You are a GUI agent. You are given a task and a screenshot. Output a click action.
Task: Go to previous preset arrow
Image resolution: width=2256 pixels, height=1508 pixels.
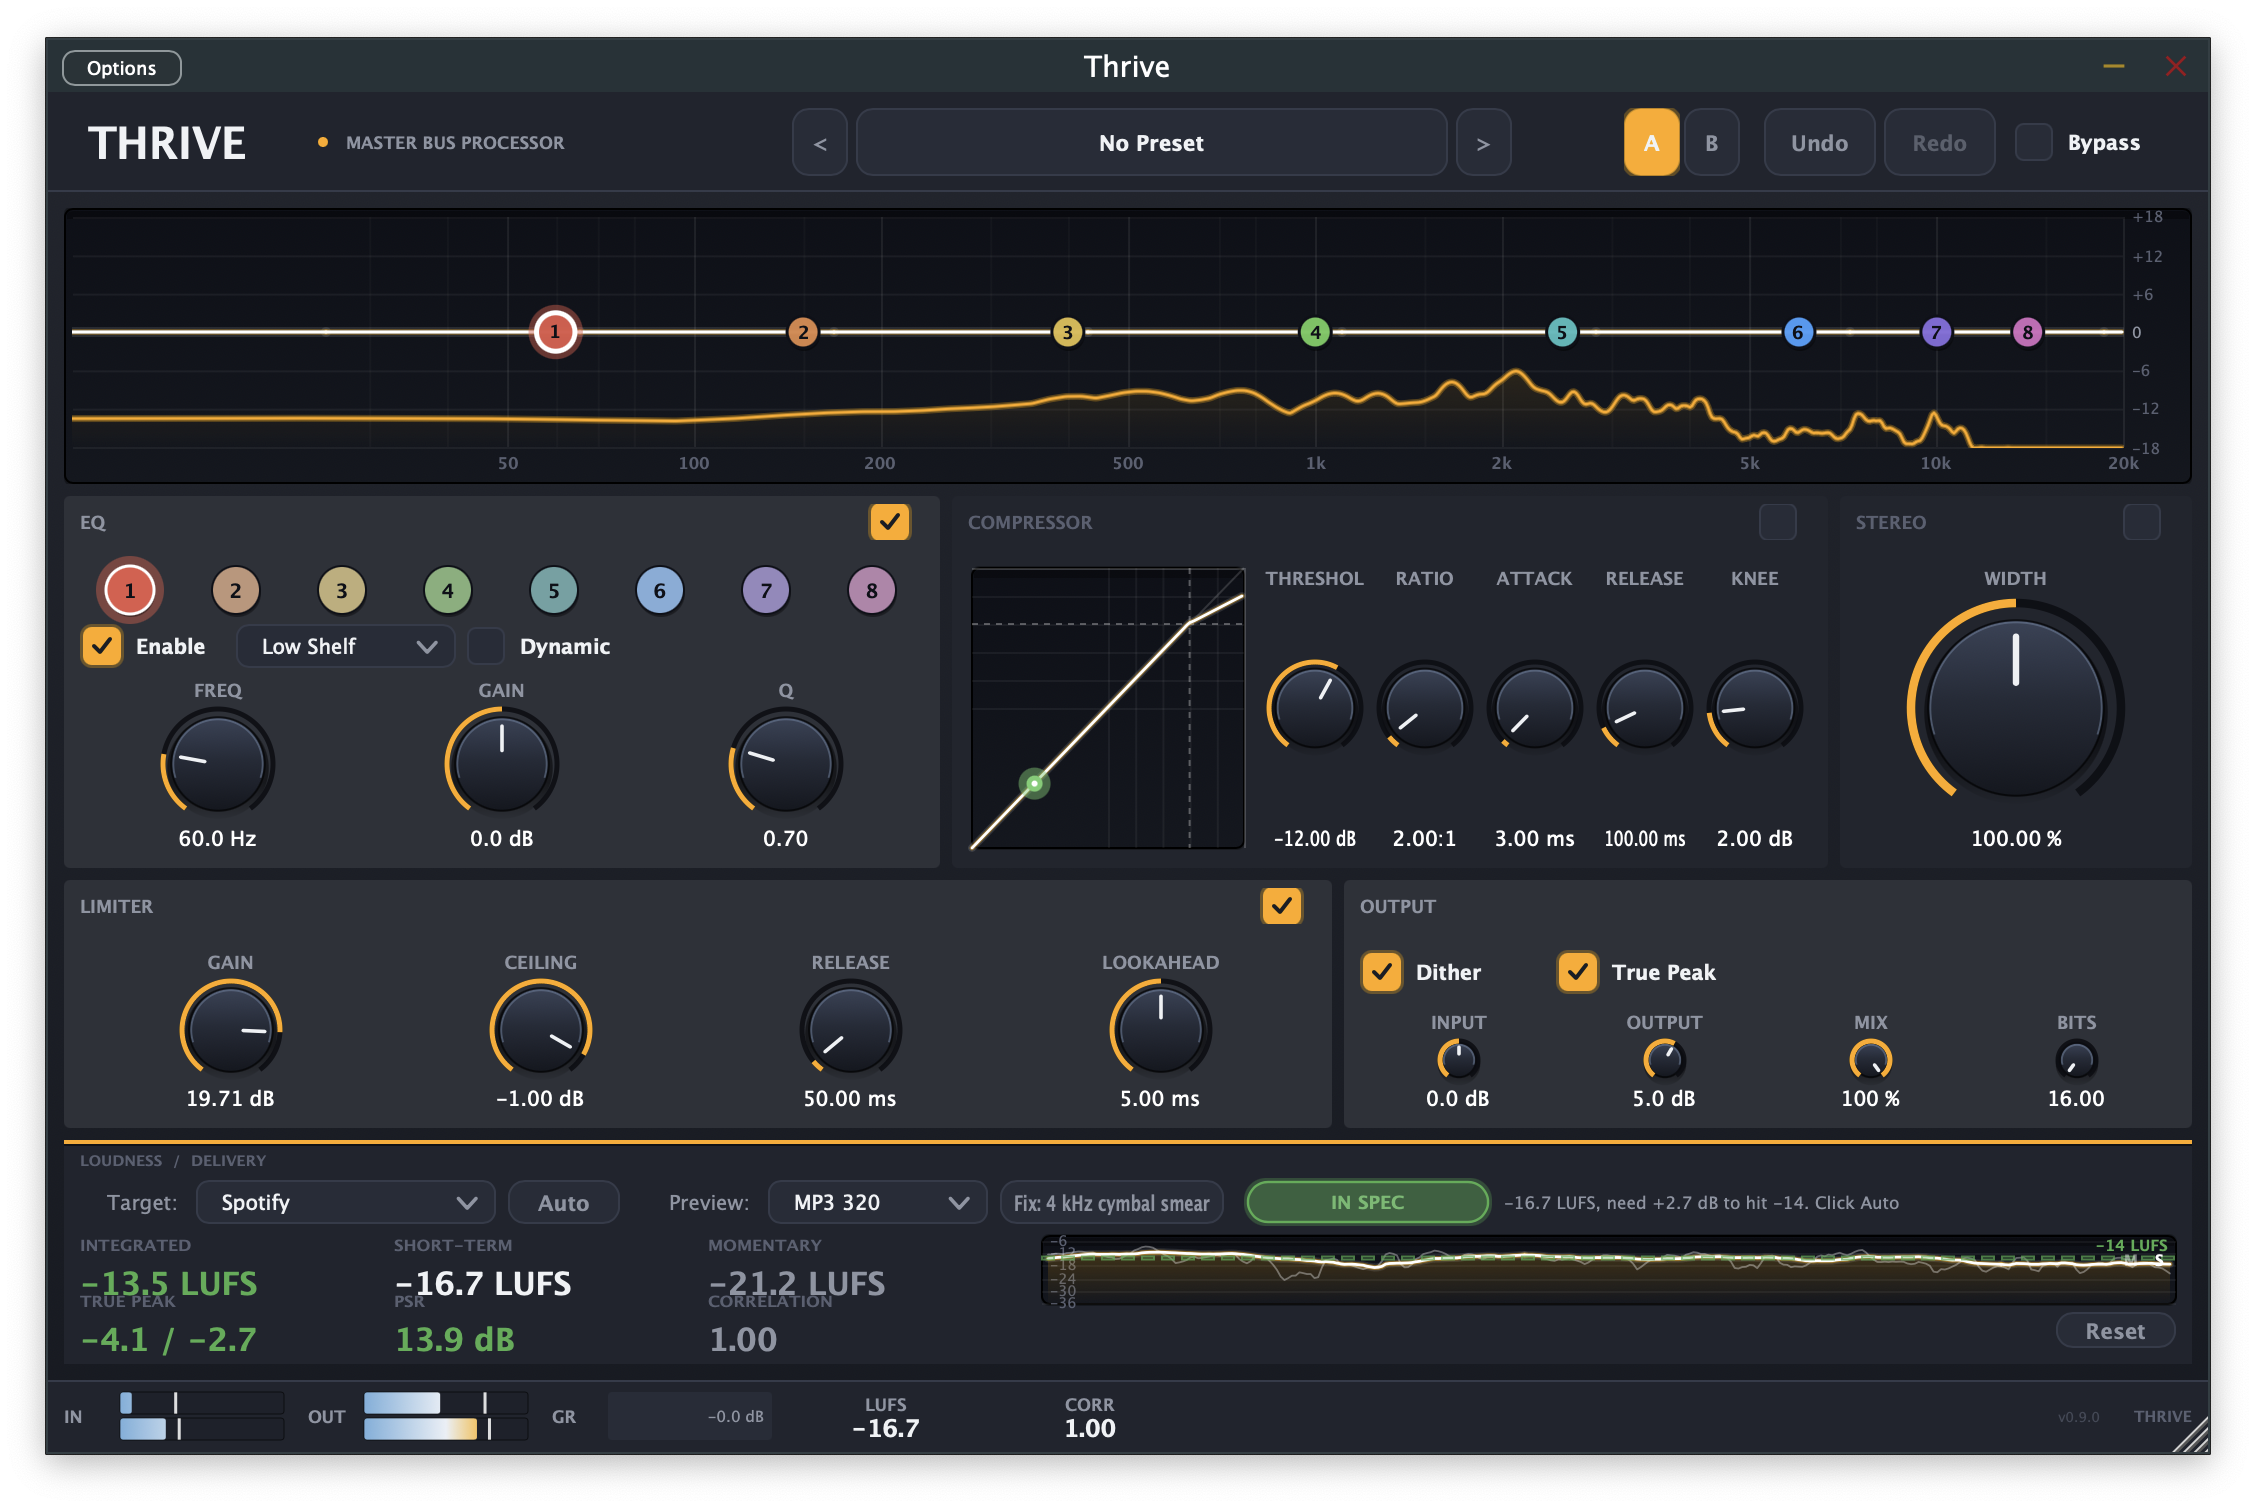pyautogui.click(x=820, y=143)
